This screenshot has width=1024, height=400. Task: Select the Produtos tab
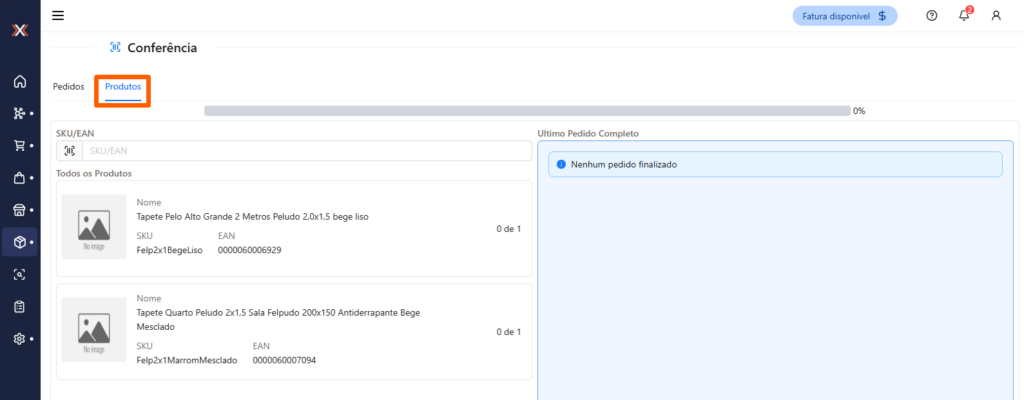click(x=123, y=87)
